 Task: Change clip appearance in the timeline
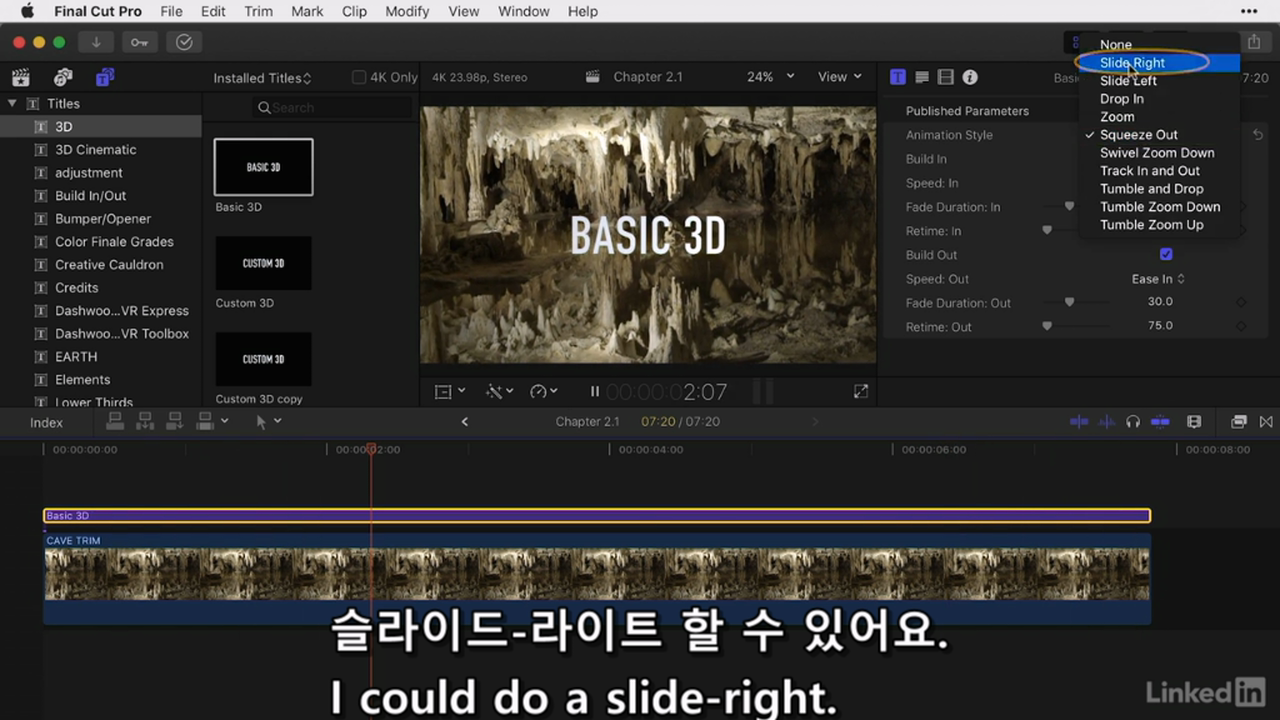[1194, 422]
